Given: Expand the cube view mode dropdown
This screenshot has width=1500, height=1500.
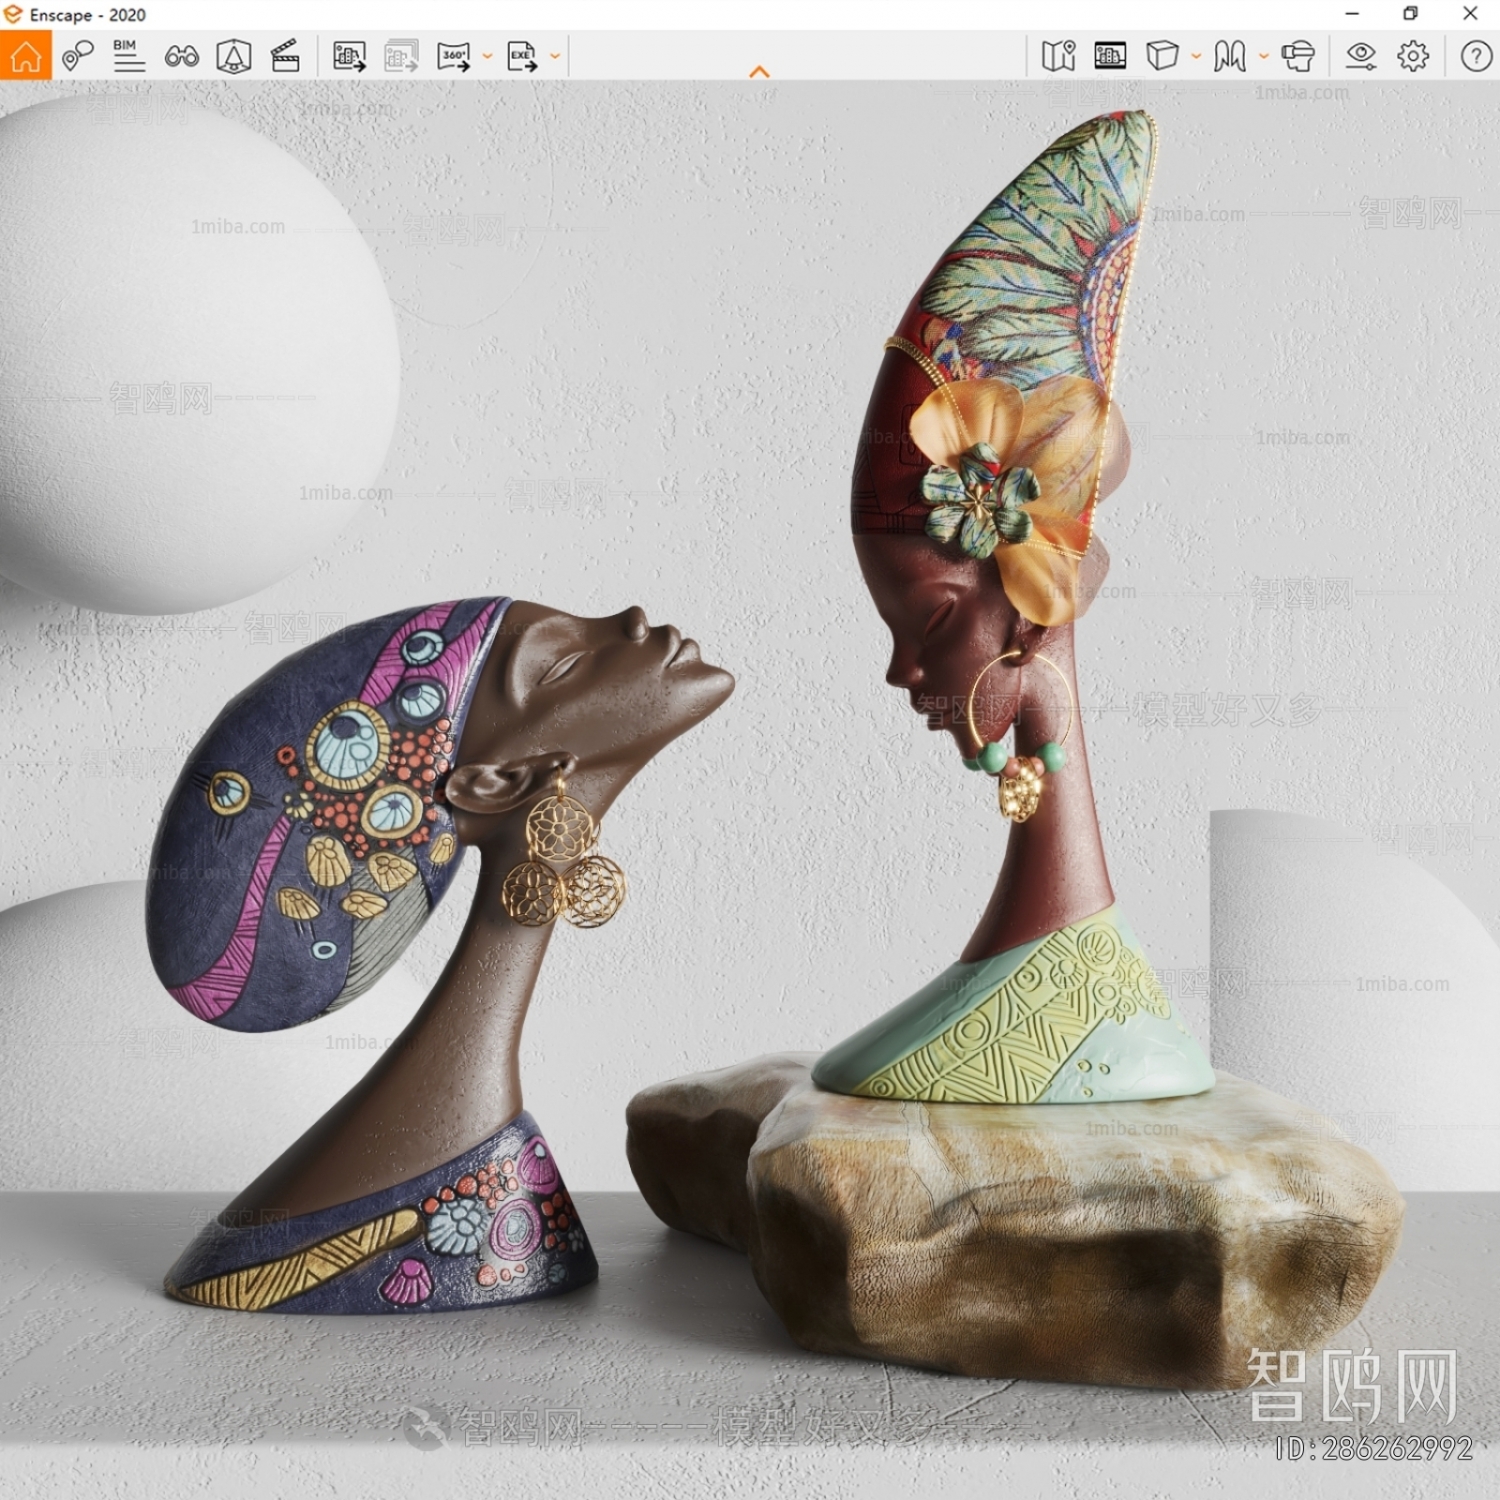Looking at the screenshot, I should coord(1196,56).
